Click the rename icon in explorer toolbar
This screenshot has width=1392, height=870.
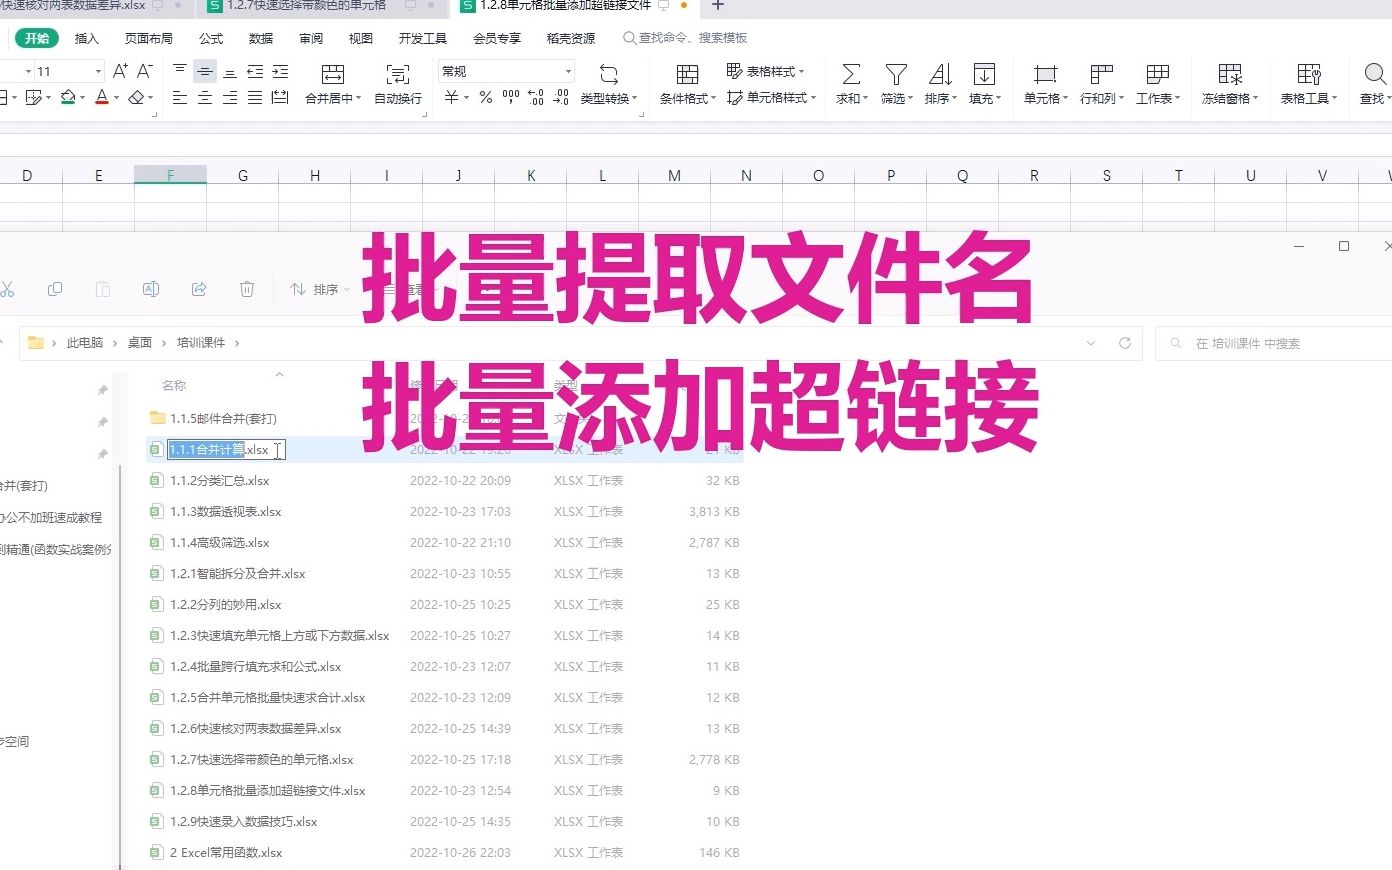click(x=150, y=289)
